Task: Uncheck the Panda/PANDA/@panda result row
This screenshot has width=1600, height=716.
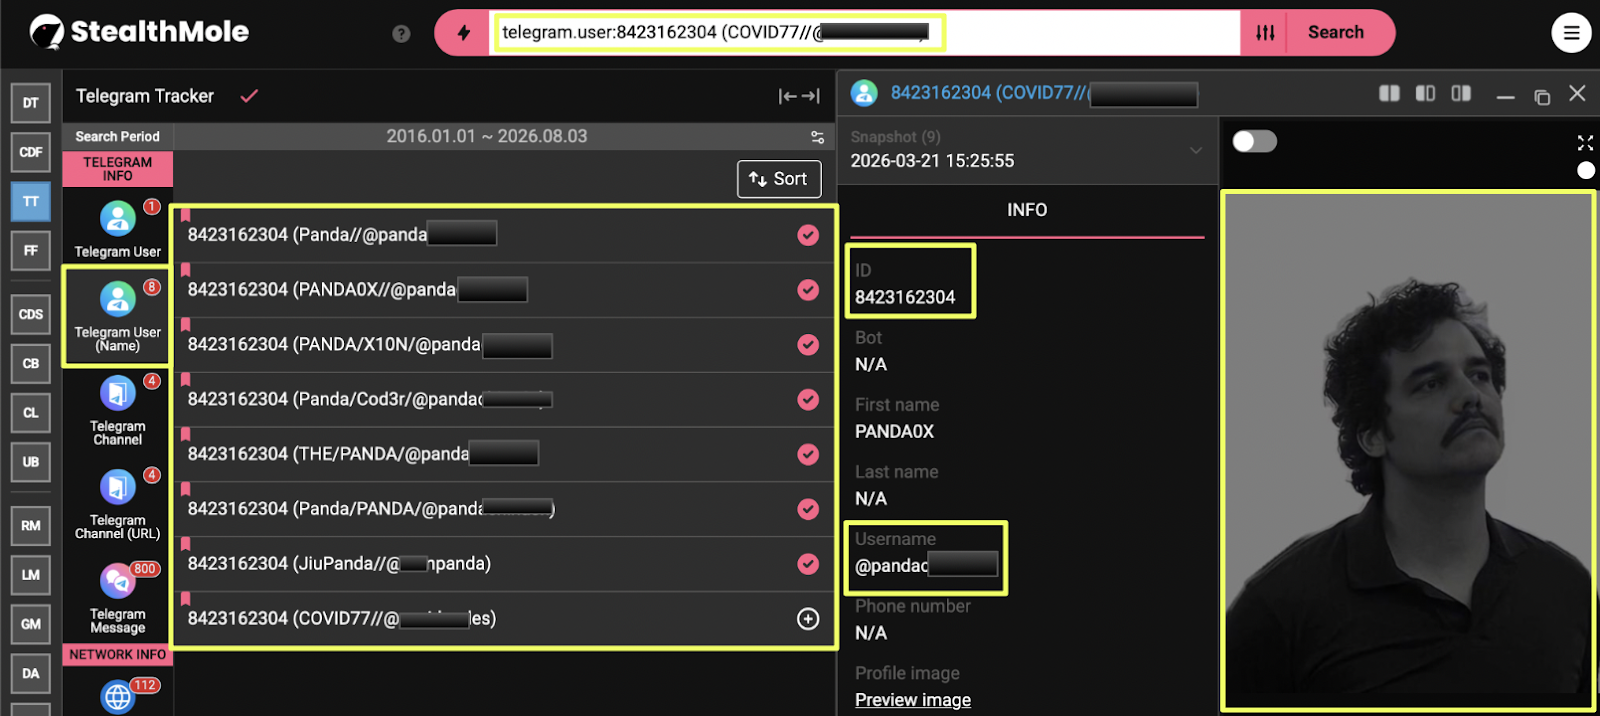Action: (808, 509)
